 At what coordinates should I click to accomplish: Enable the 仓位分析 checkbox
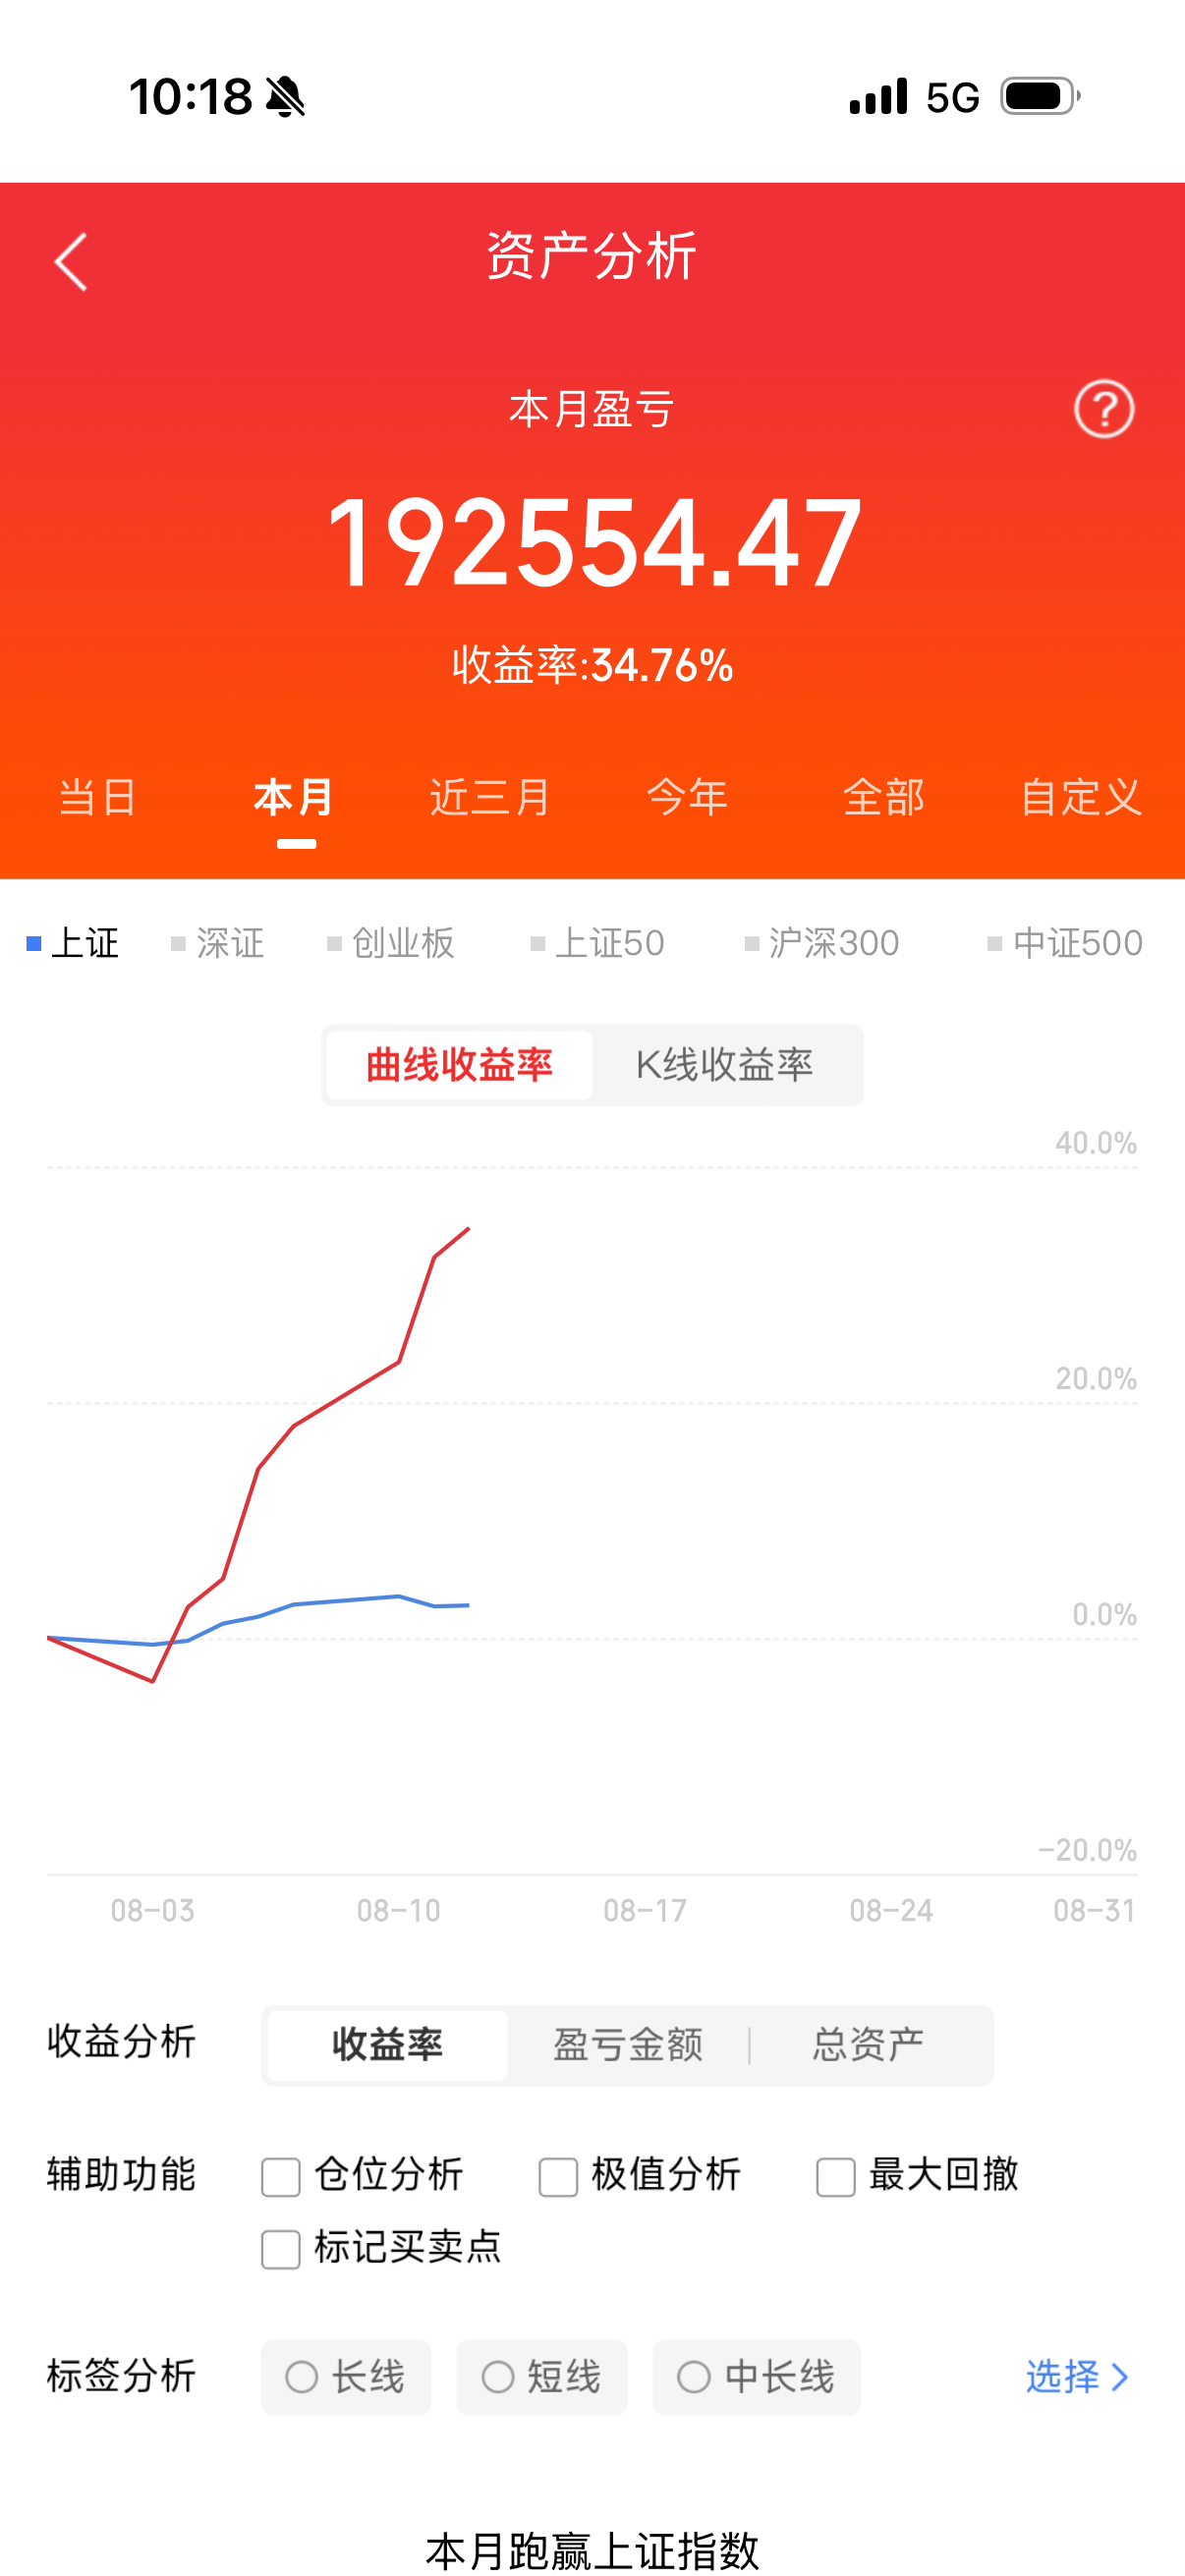[x=281, y=2177]
